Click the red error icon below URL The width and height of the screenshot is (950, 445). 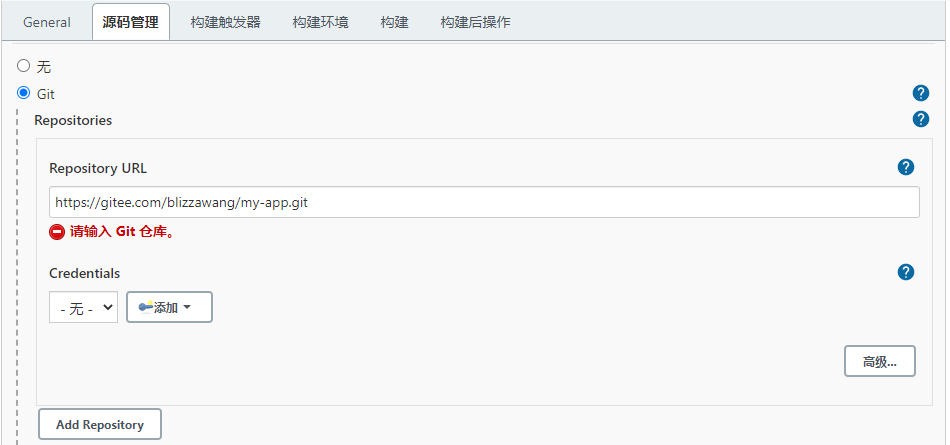[57, 232]
